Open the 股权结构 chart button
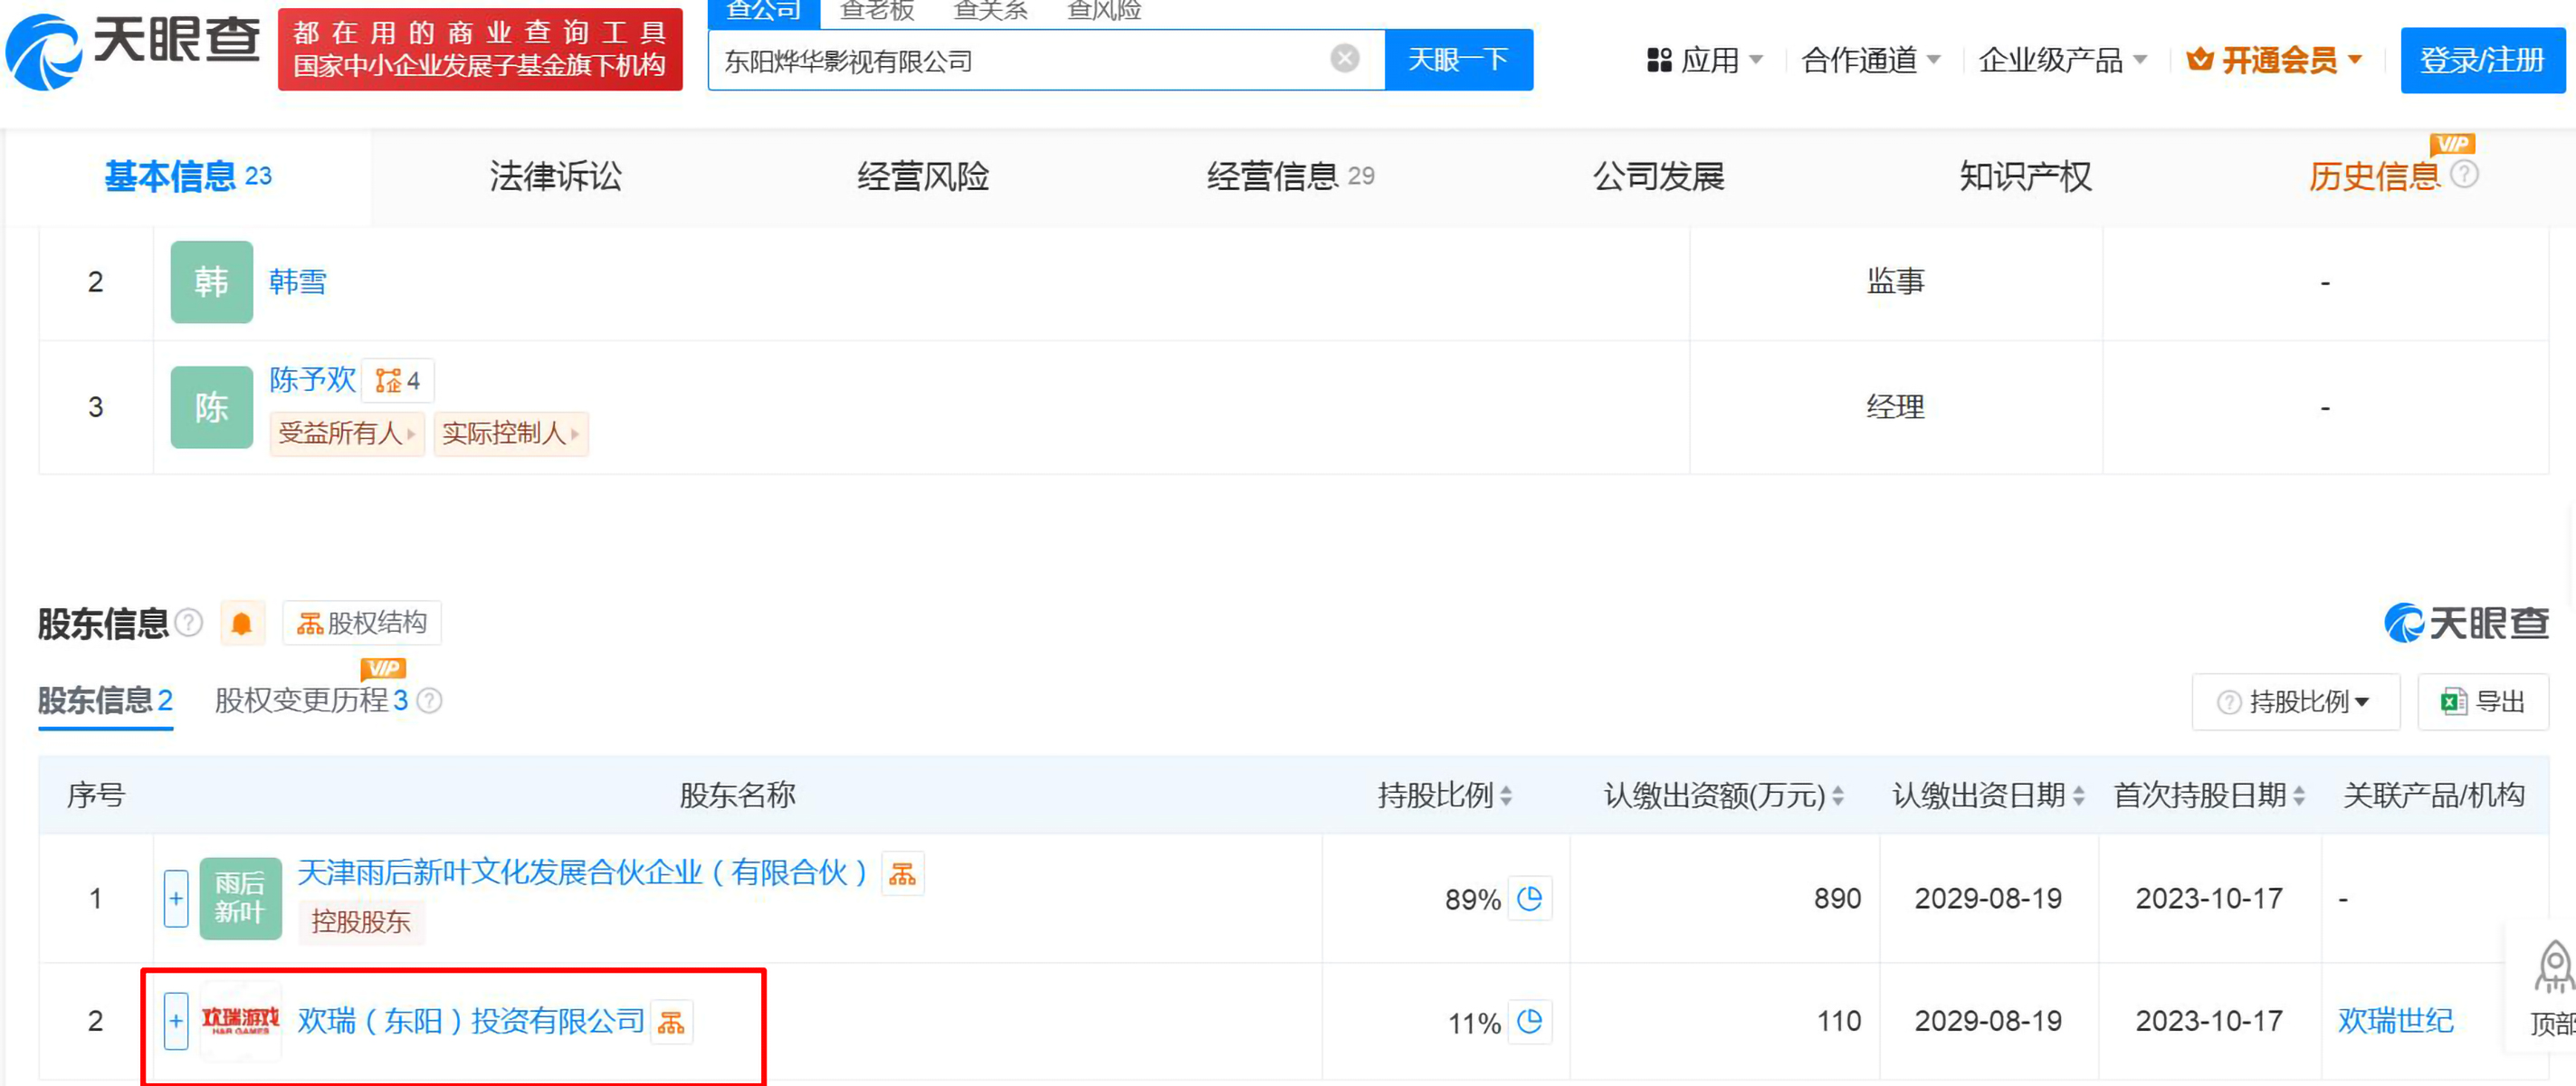2576x1086 pixels. click(x=361, y=623)
